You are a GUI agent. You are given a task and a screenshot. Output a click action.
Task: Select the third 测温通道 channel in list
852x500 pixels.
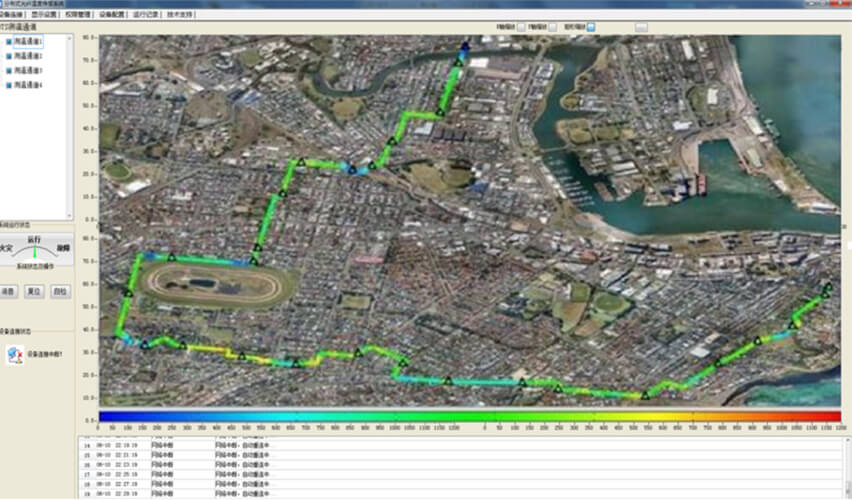click(27, 71)
